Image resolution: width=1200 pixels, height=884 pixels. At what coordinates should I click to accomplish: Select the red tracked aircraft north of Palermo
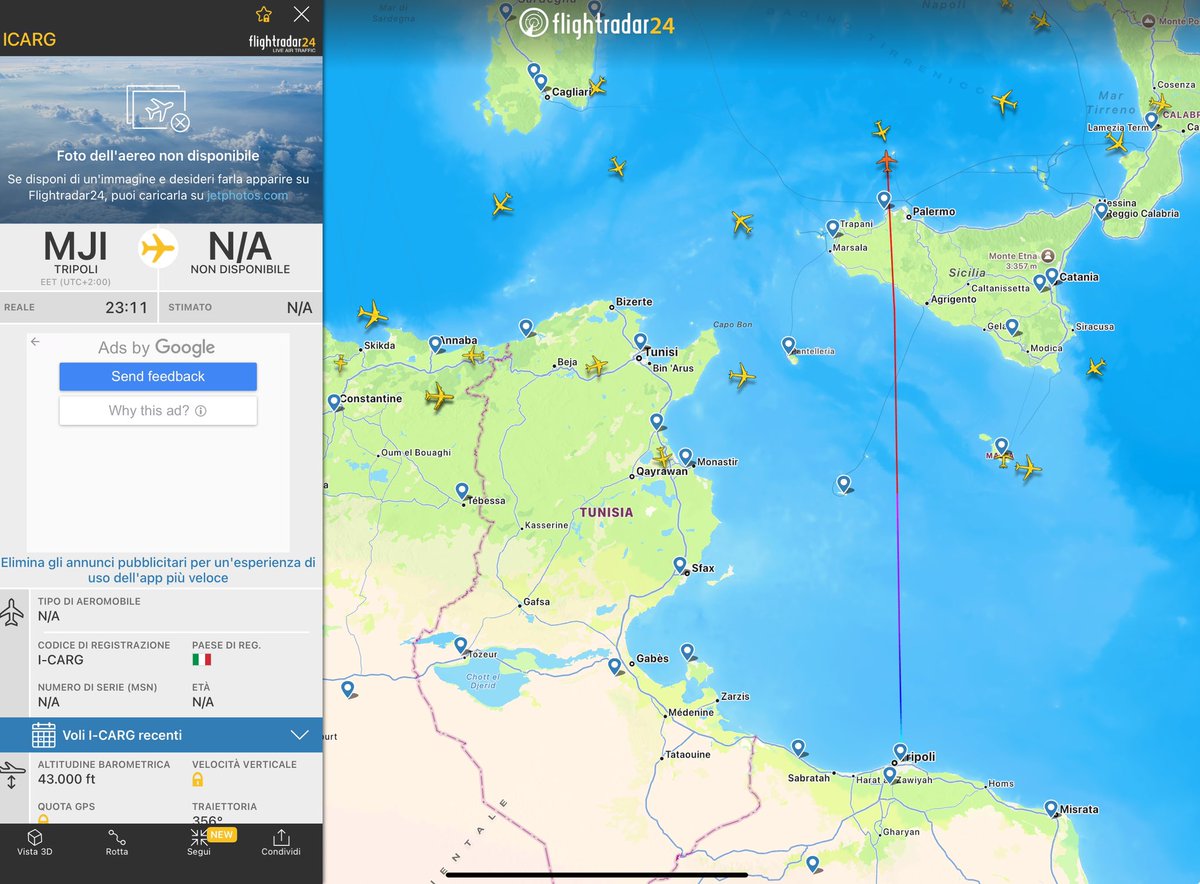pyautogui.click(x=886, y=160)
